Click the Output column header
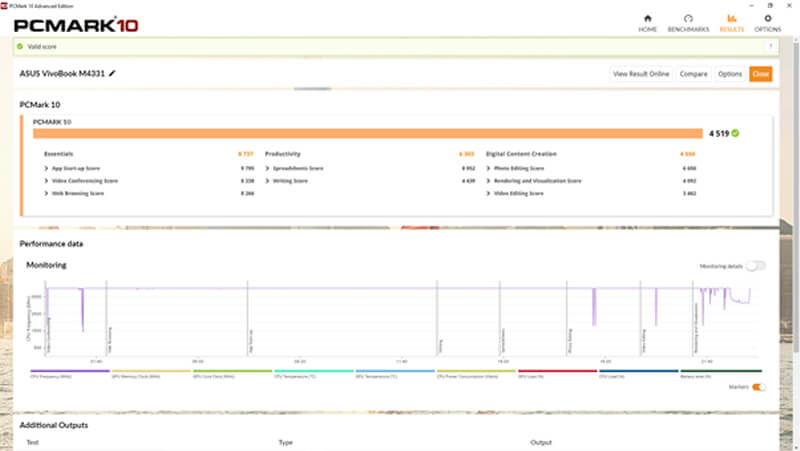 pos(541,442)
